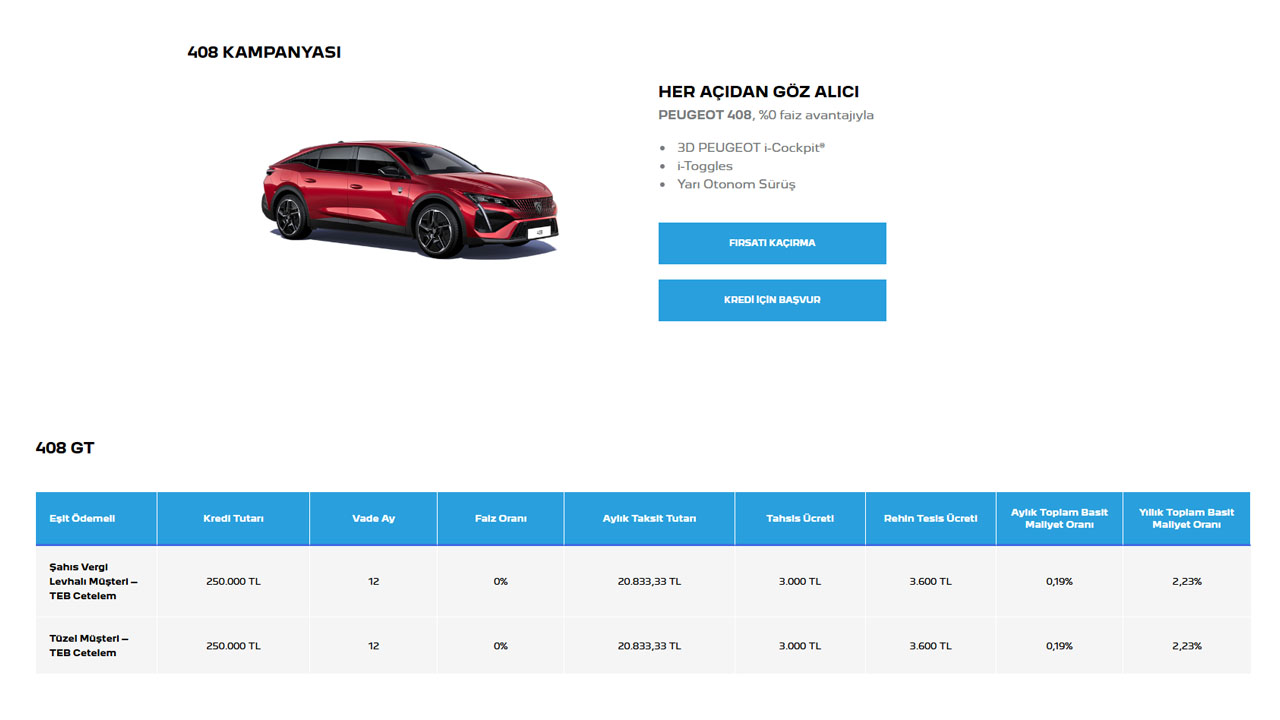Click the Faiz Oranı column header

pos(500,518)
